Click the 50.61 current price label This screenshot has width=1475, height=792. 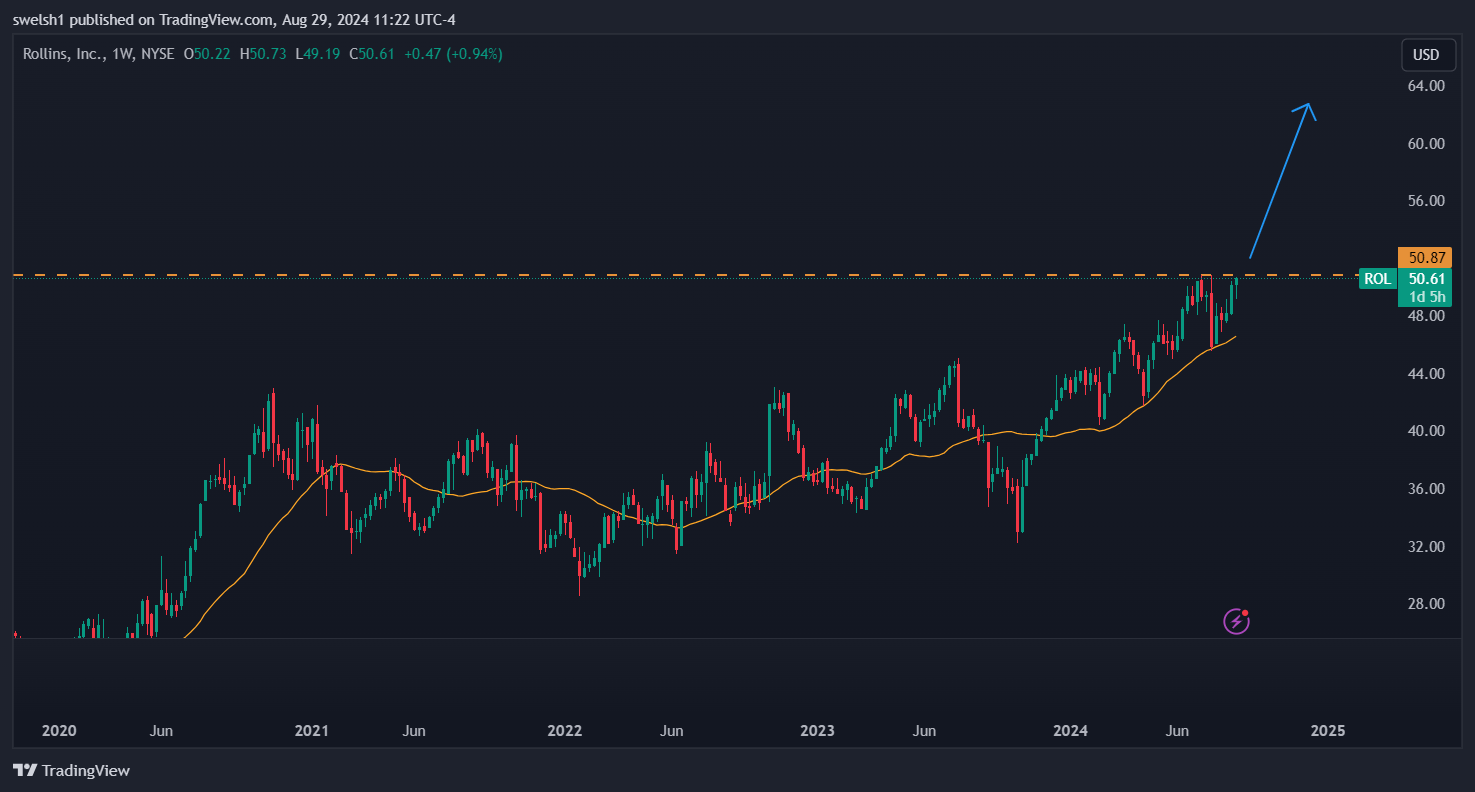[x=1424, y=279]
